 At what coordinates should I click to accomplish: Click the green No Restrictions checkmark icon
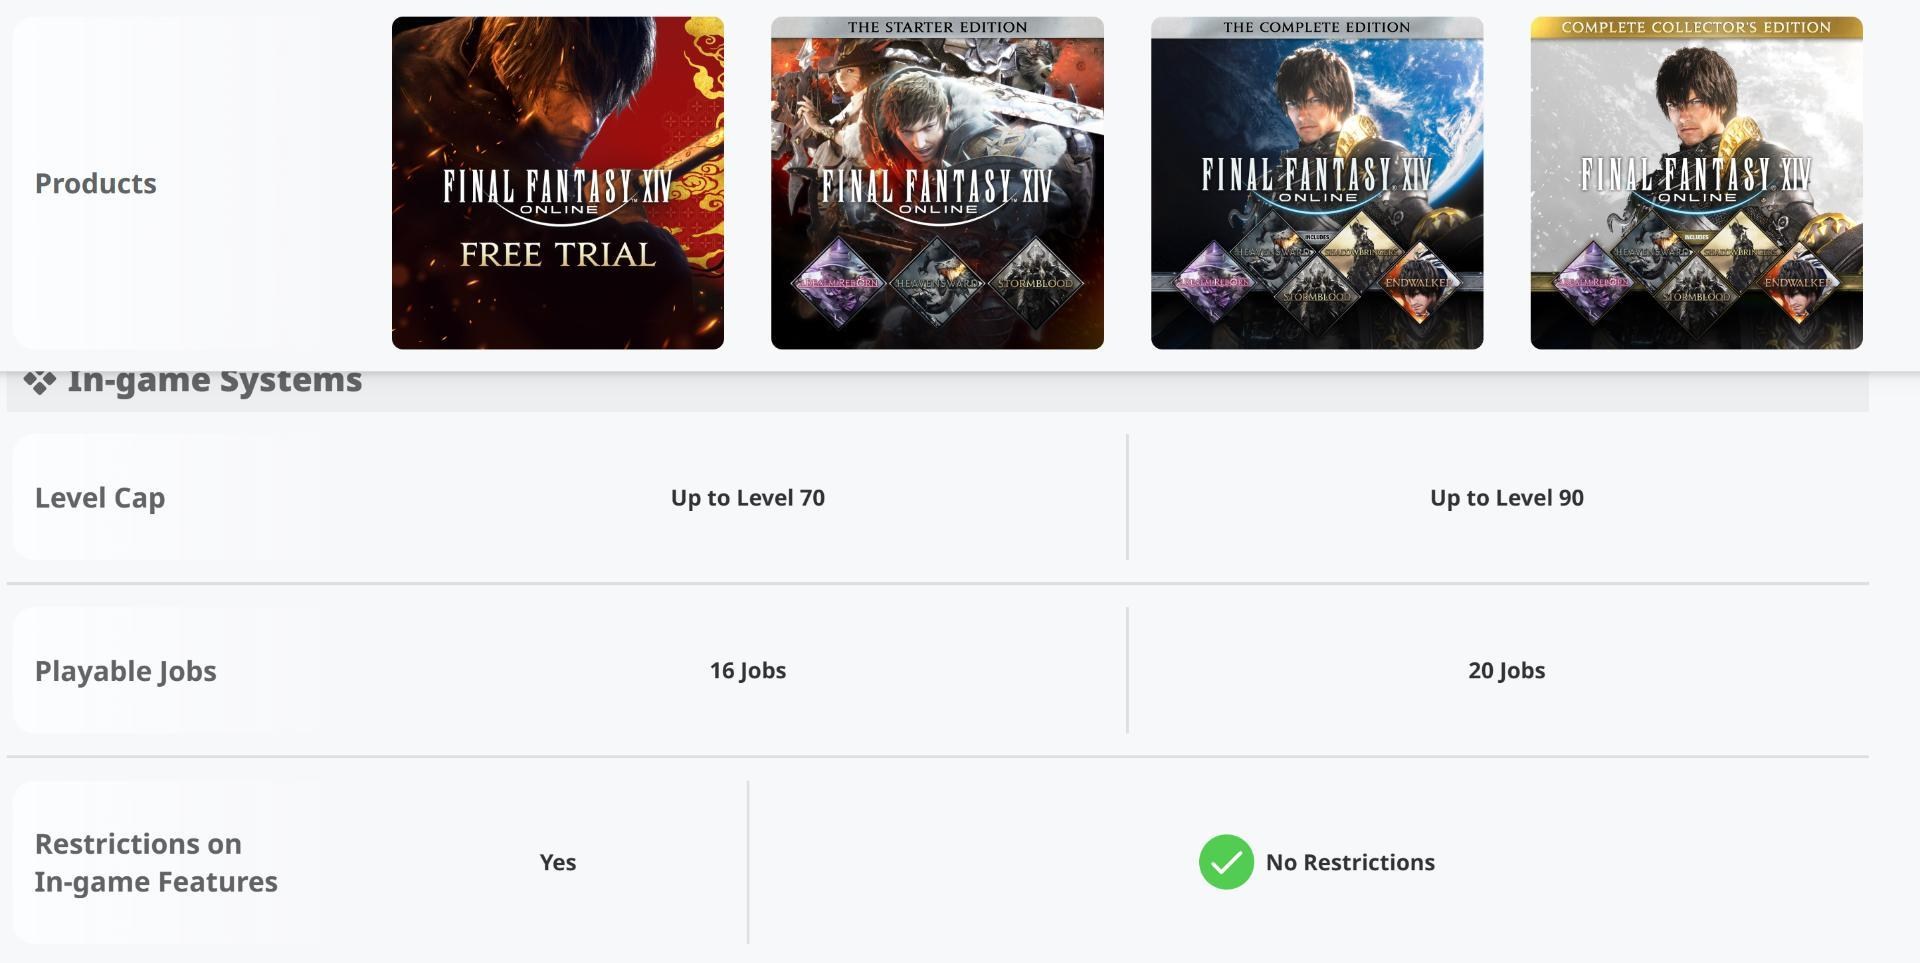(1226, 862)
